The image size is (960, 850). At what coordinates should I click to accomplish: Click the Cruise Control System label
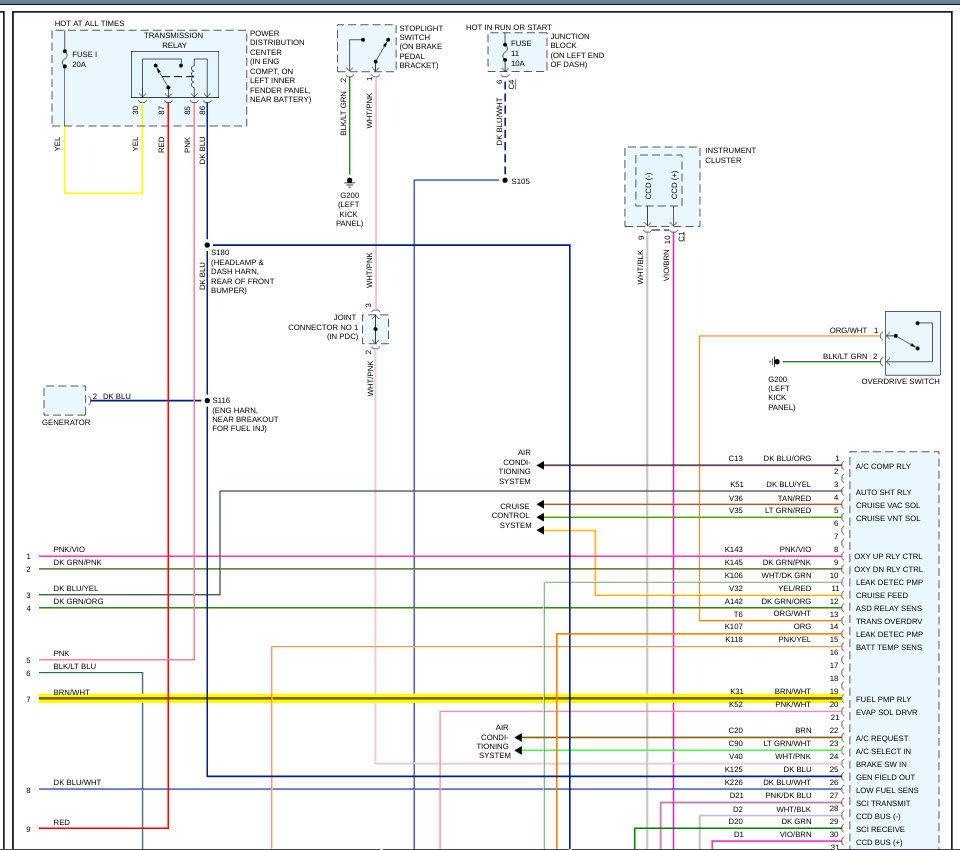point(516,515)
